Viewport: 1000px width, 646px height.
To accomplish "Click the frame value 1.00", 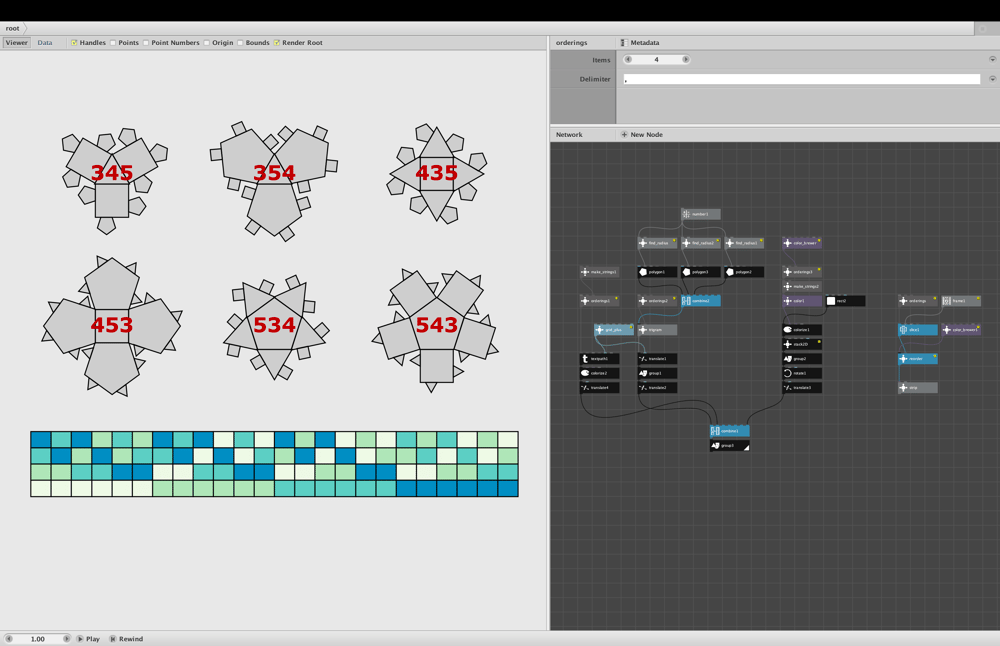I will [38, 638].
